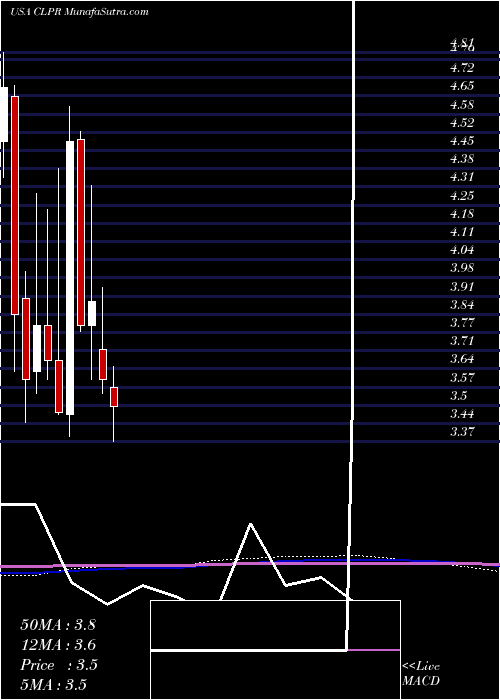The image size is (500, 700).
Task: Click the 4.52 price level label
Action: [462, 123]
